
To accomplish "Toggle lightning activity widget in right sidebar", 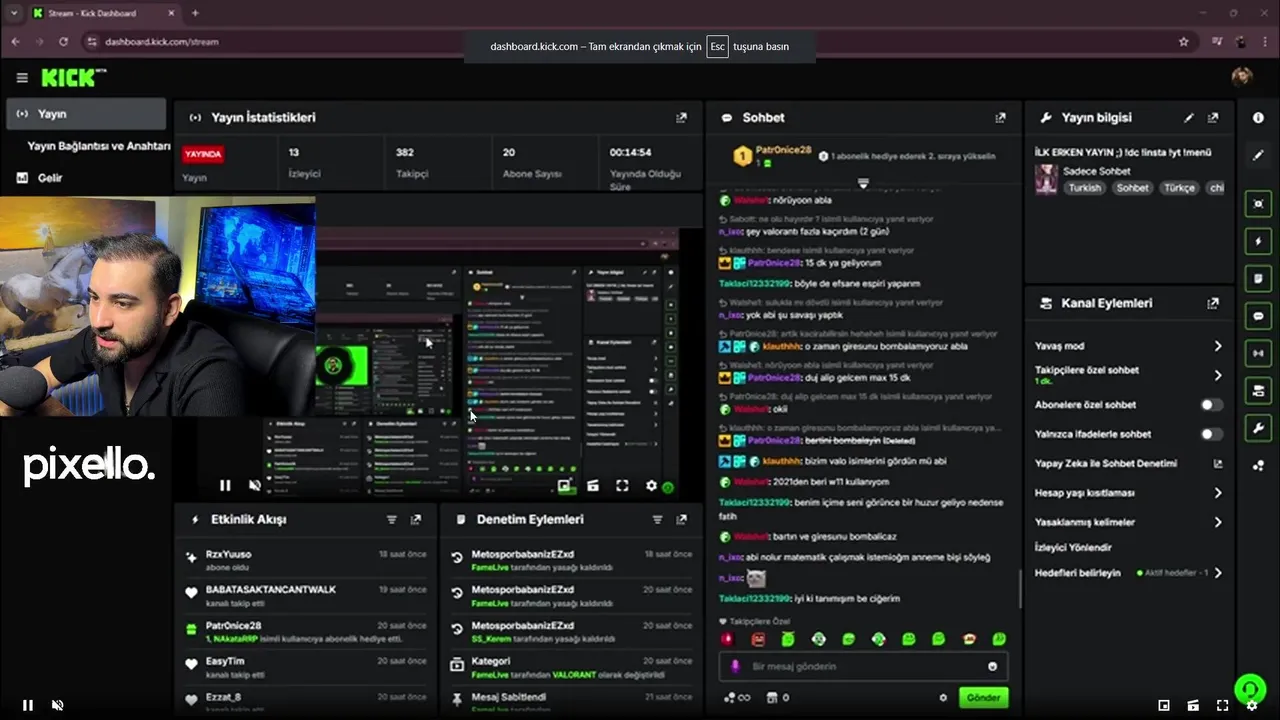I will [1258, 241].
